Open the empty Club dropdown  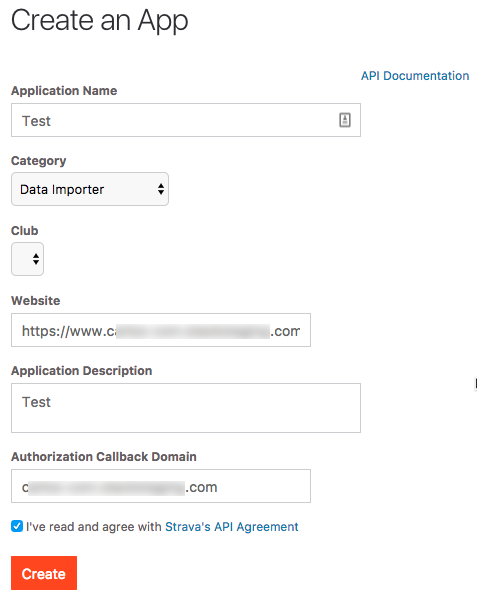point(27,259)
